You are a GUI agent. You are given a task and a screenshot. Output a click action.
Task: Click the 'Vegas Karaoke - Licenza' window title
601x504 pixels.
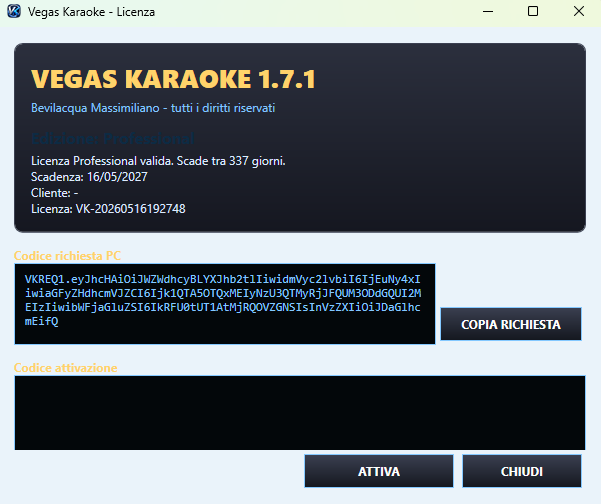91,12
